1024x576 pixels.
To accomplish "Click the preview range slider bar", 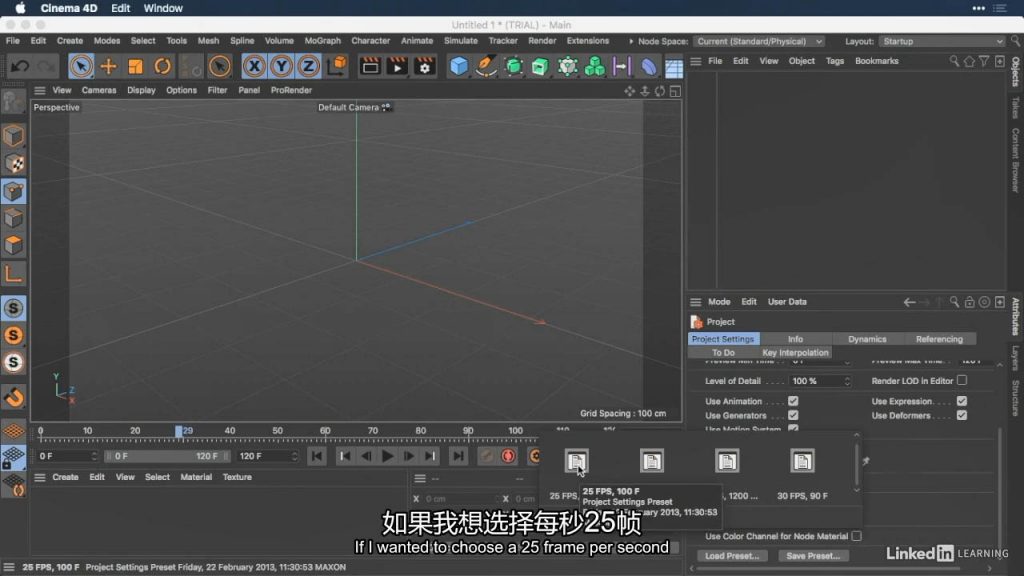I will (168, 456).
